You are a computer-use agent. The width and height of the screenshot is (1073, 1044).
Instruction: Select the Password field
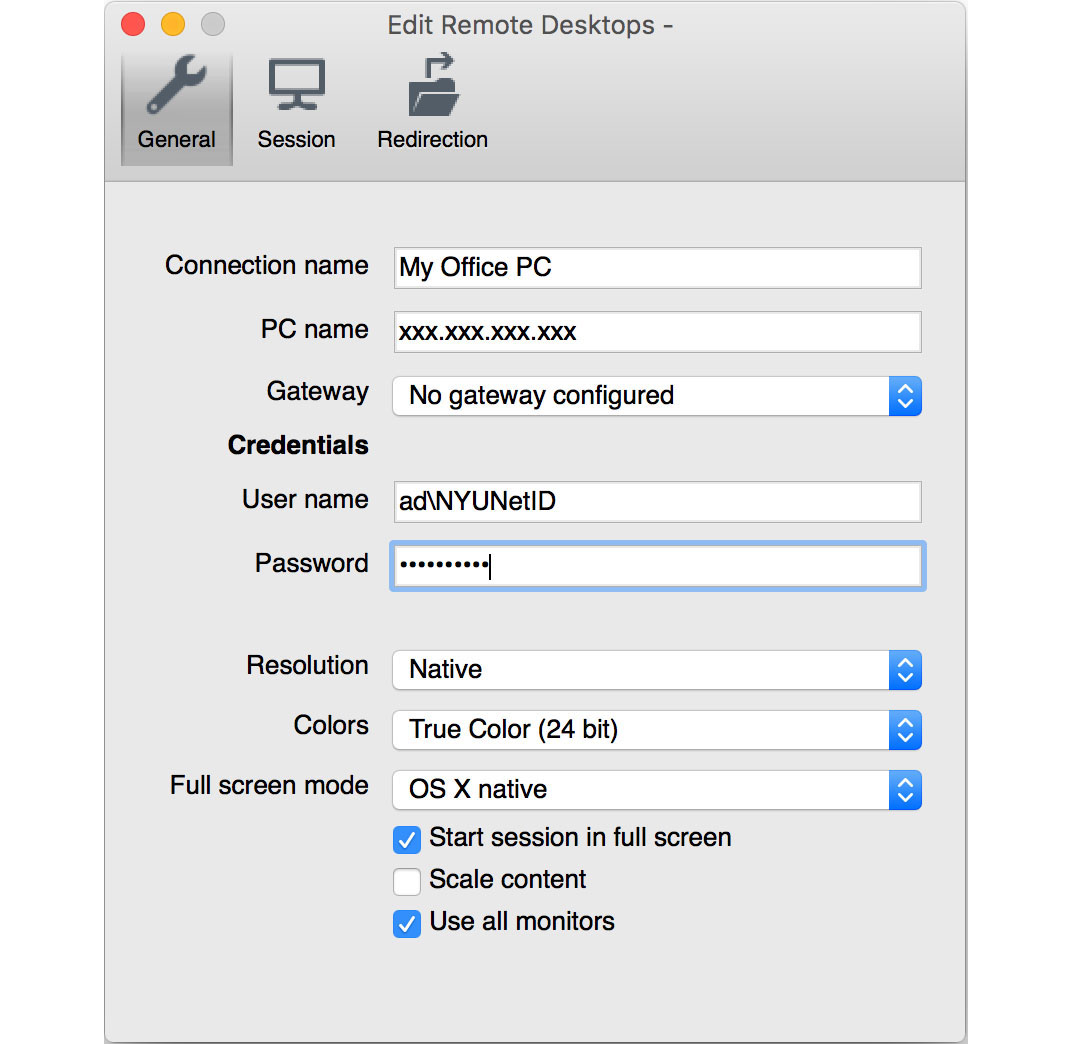point(657,567)
